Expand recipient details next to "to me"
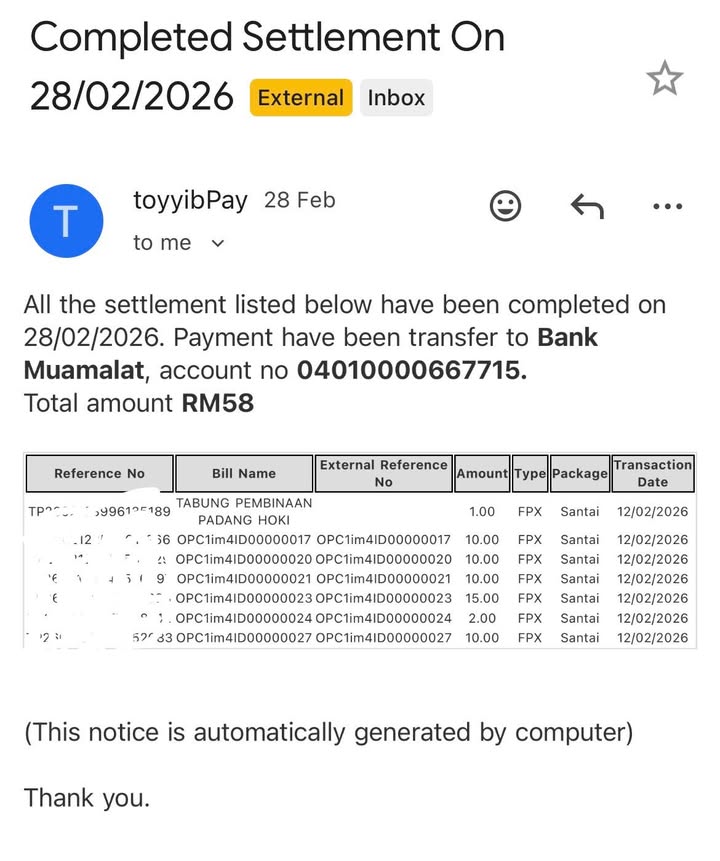This screenshot has height=861, width=720. [x=219, y=243]
